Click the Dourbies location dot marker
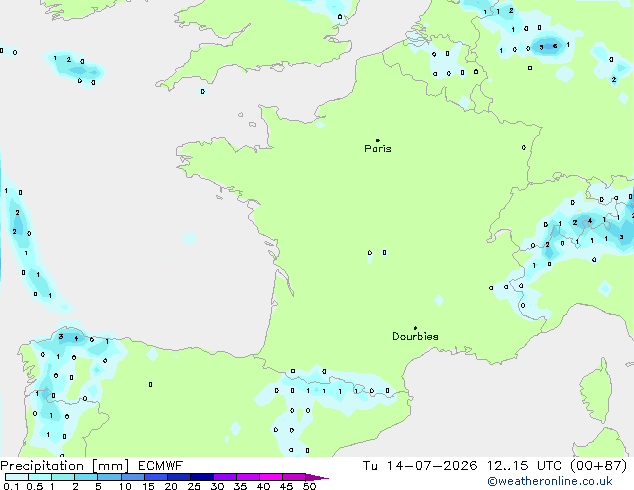634x490 pixels. point(415,328)
